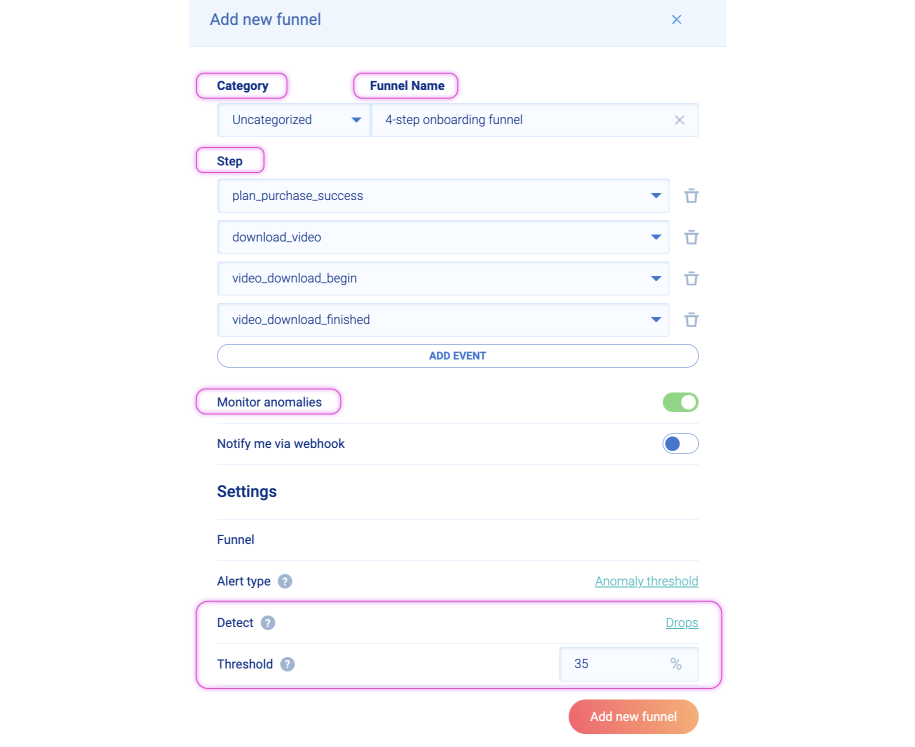
Task: Click the Threshold question mark icon
Action: [287, 664]
